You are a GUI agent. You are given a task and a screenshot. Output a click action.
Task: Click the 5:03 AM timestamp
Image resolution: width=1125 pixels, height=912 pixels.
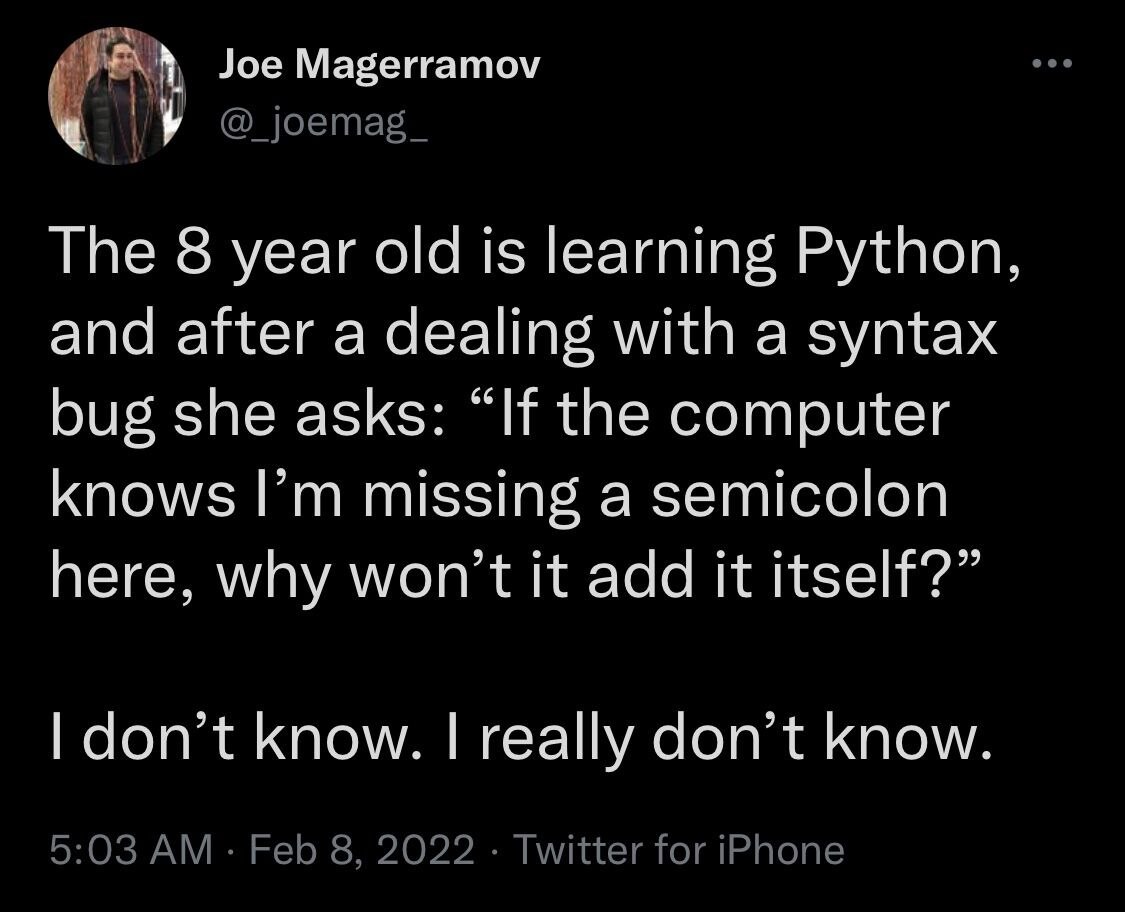tap(131, 850)
